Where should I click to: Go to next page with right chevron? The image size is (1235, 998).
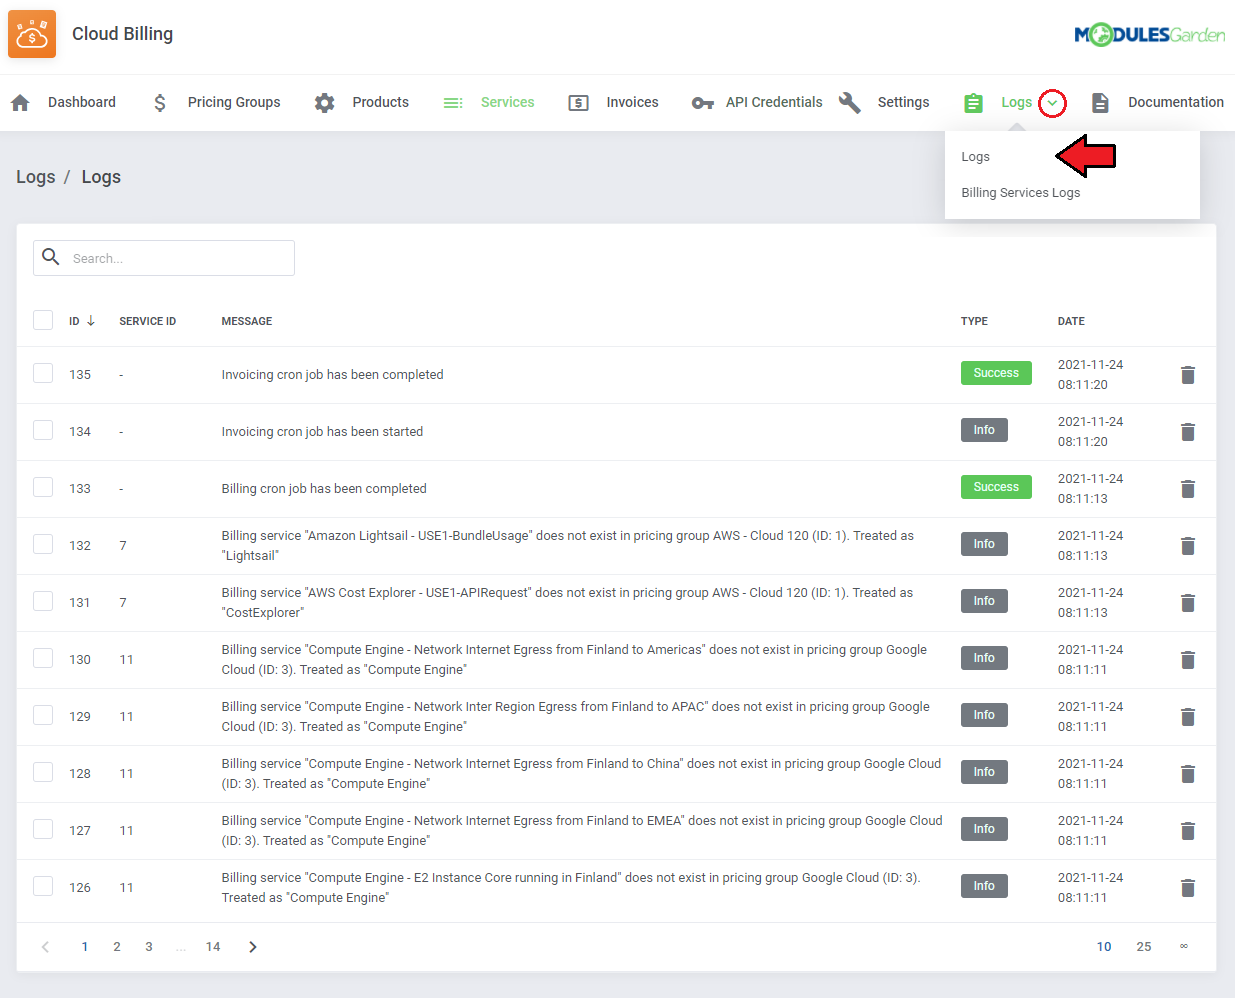tap(253, 947)
